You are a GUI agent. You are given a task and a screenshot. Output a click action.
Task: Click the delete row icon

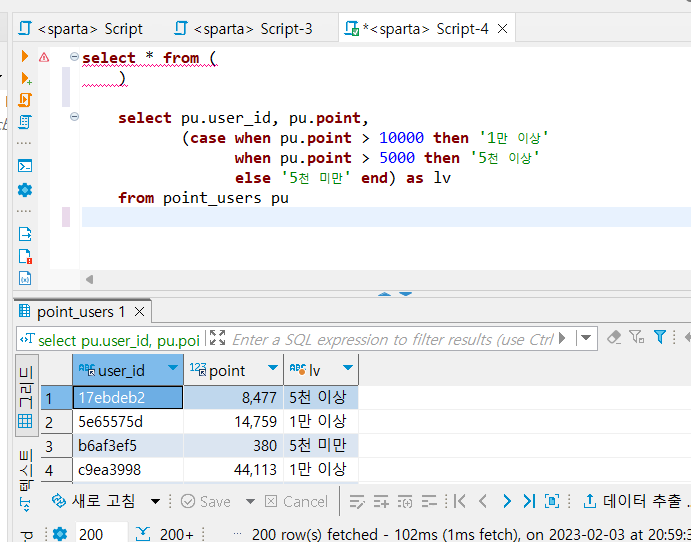click(x=429, y=501)
